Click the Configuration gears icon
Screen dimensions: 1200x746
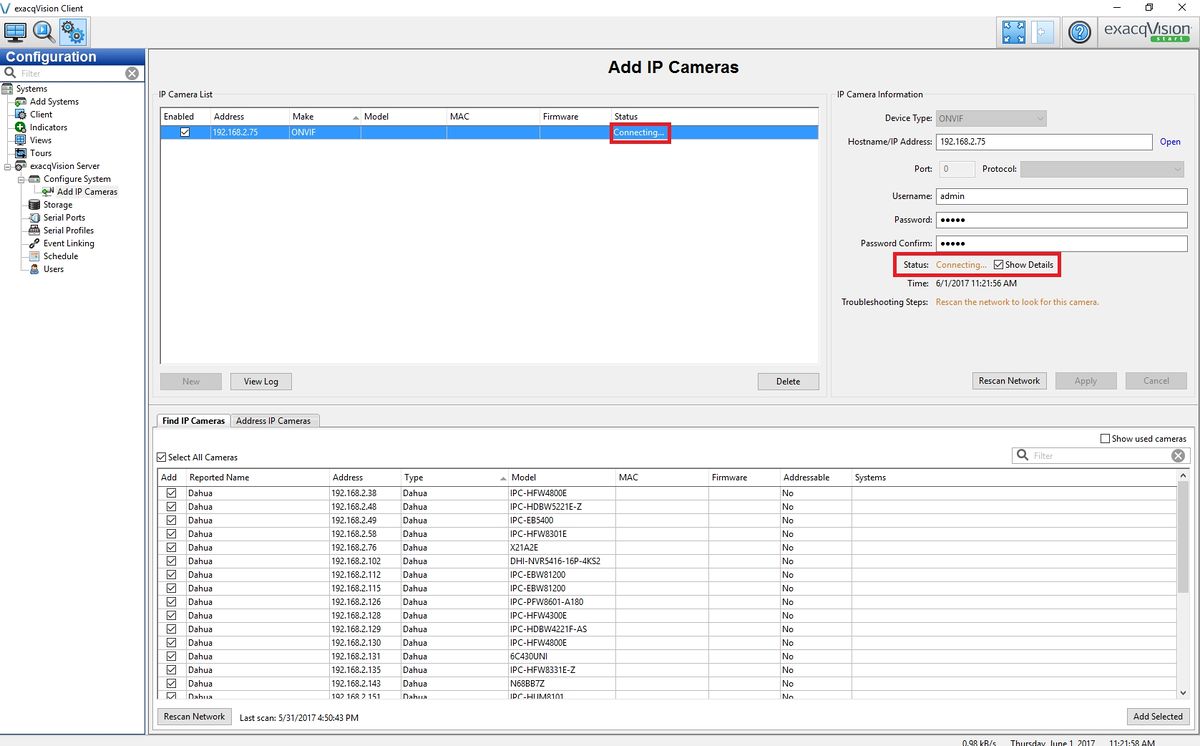tap(73, 31)
